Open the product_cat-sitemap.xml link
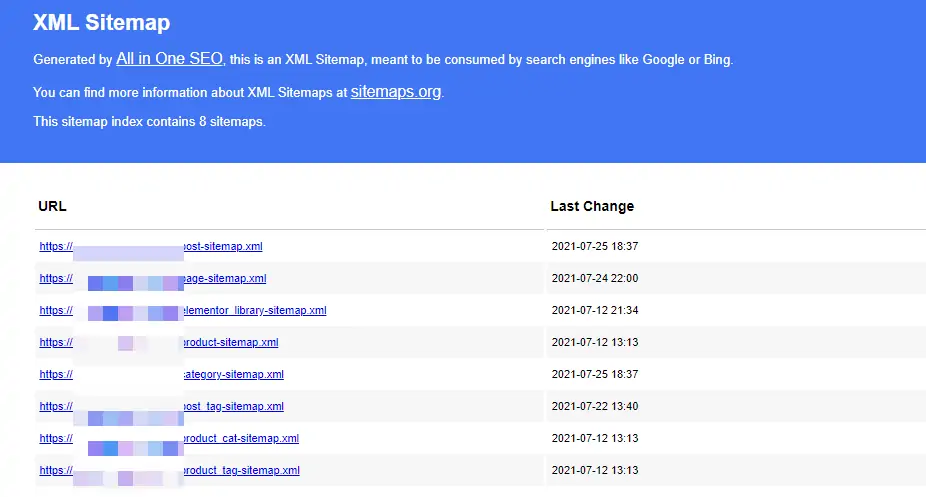926x497 pixels. 242,438
